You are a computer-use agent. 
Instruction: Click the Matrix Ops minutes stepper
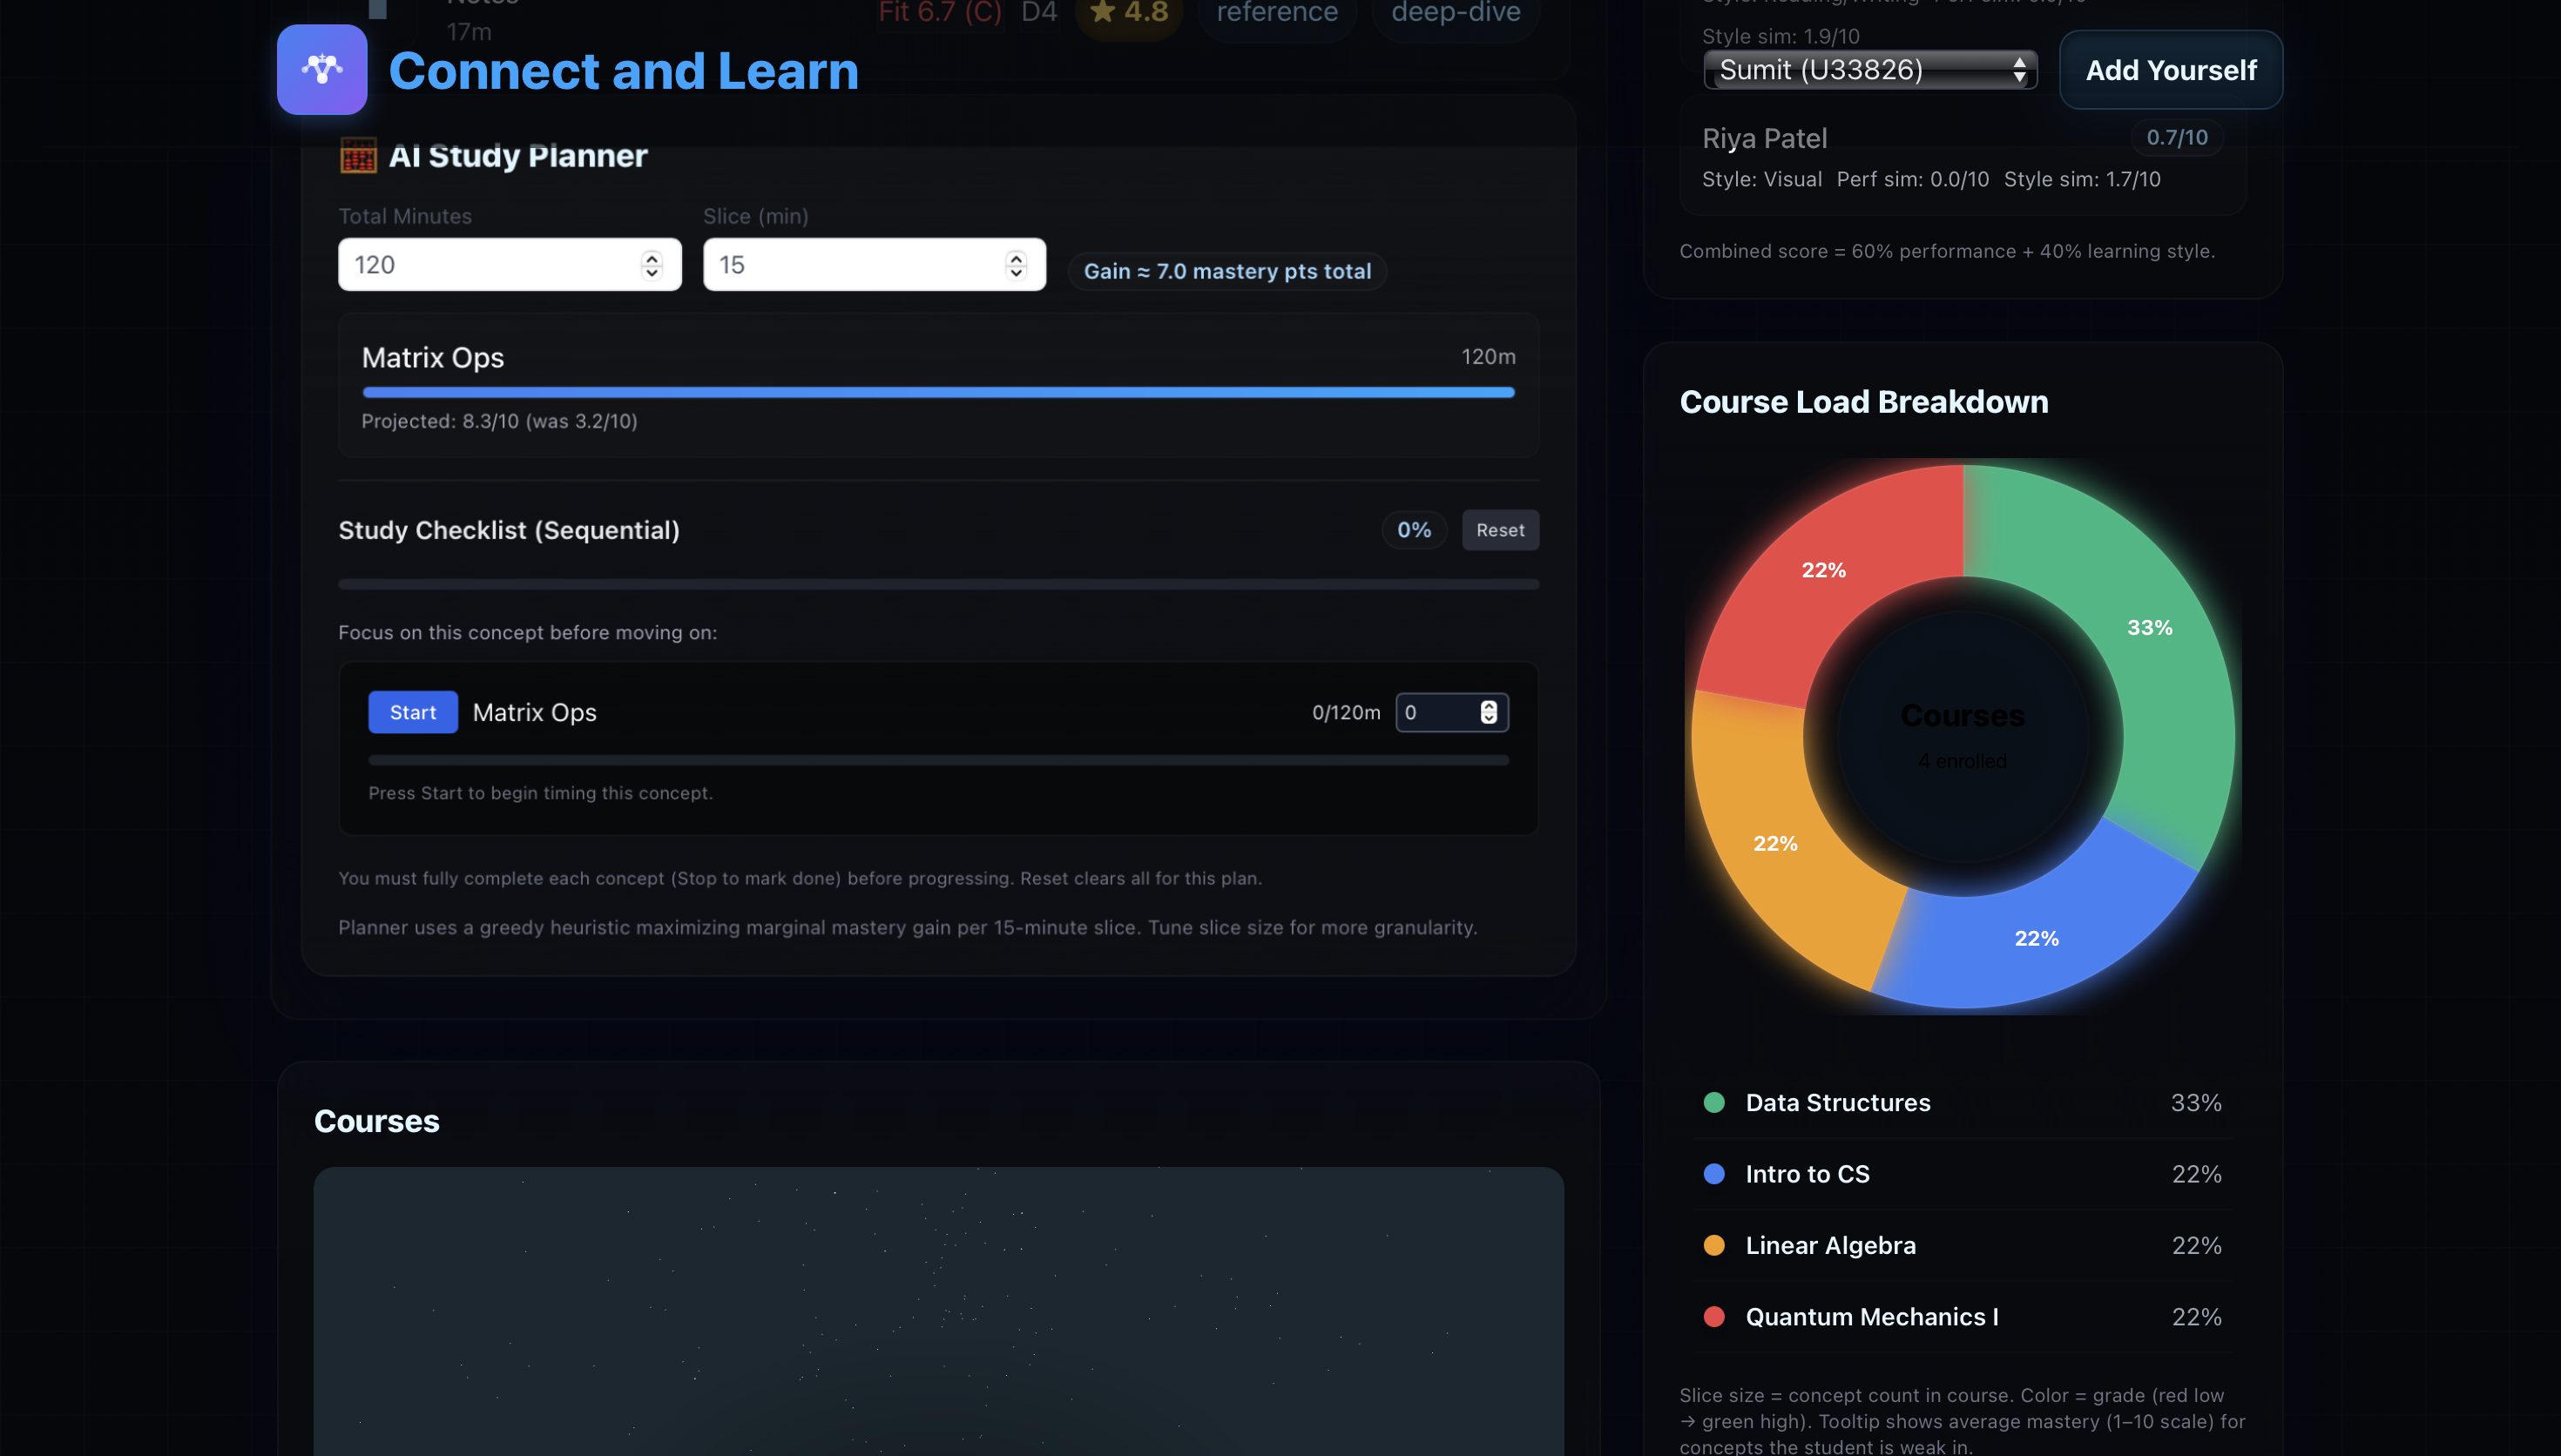(x=1488, y=712)
